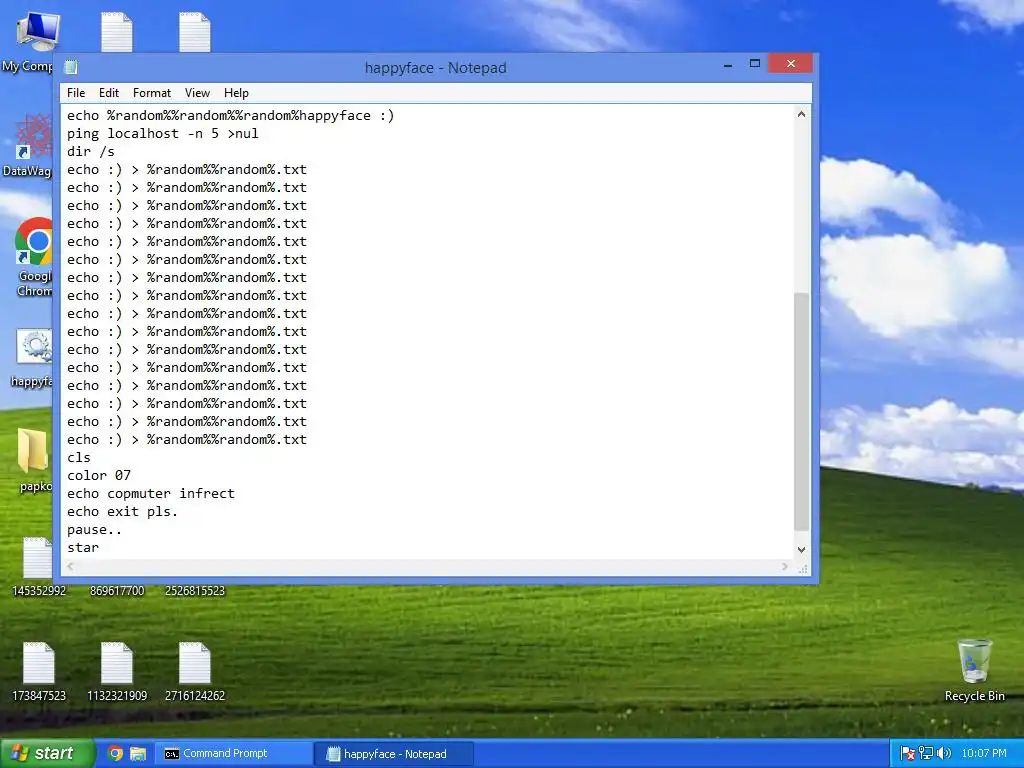1024x768 pixels.
Task: Click the horizontal scrollbar right arrow
Action: 785,567
